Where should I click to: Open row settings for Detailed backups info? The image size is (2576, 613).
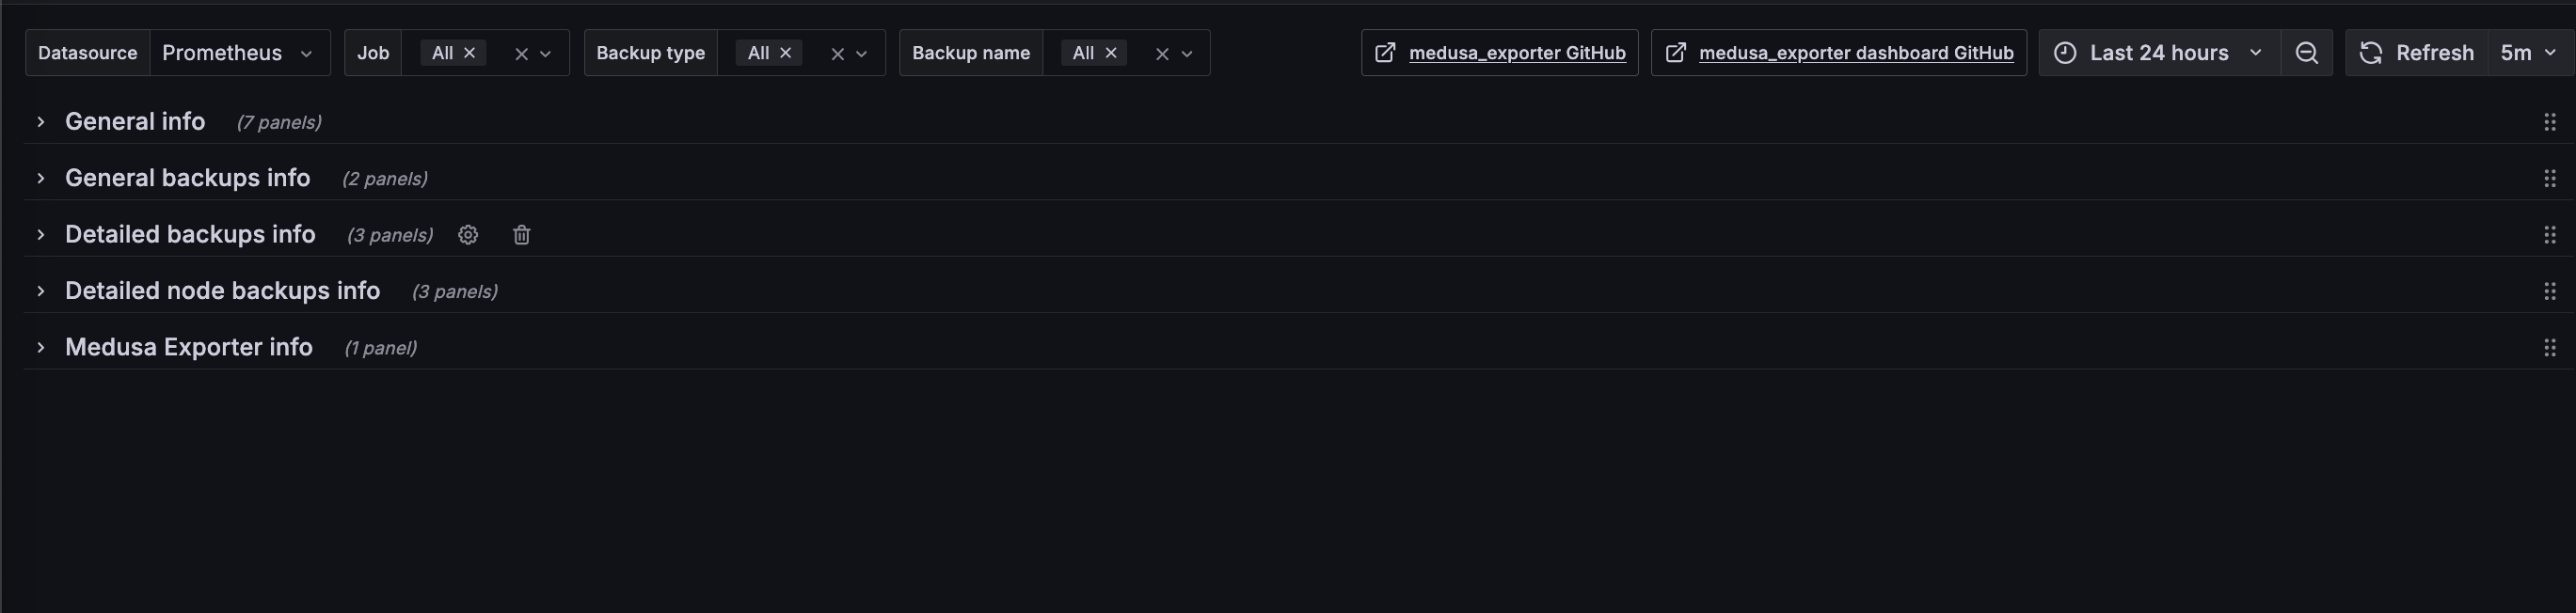(468, 234)
